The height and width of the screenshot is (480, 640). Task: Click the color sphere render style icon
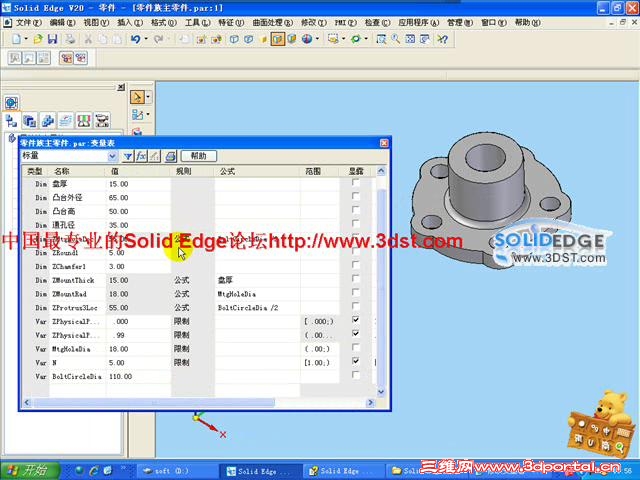click(x=307, y=39)
